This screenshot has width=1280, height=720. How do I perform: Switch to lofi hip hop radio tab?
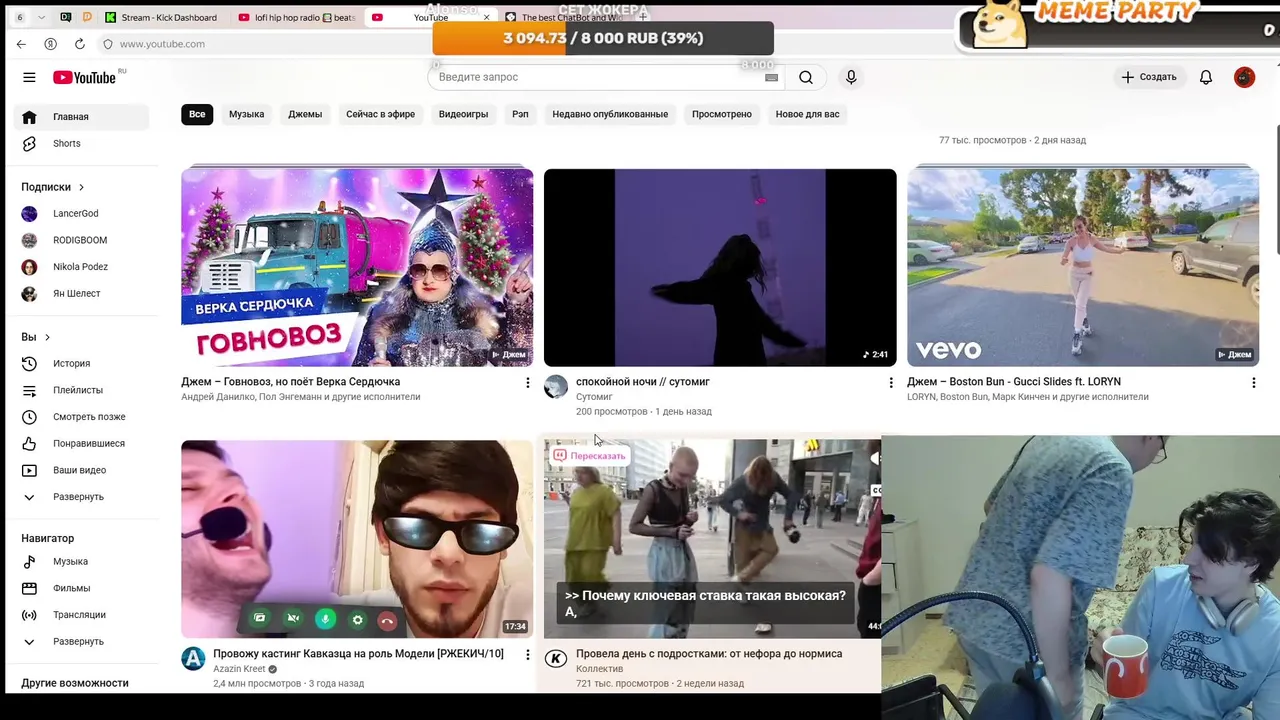click(x=298, y=17)
